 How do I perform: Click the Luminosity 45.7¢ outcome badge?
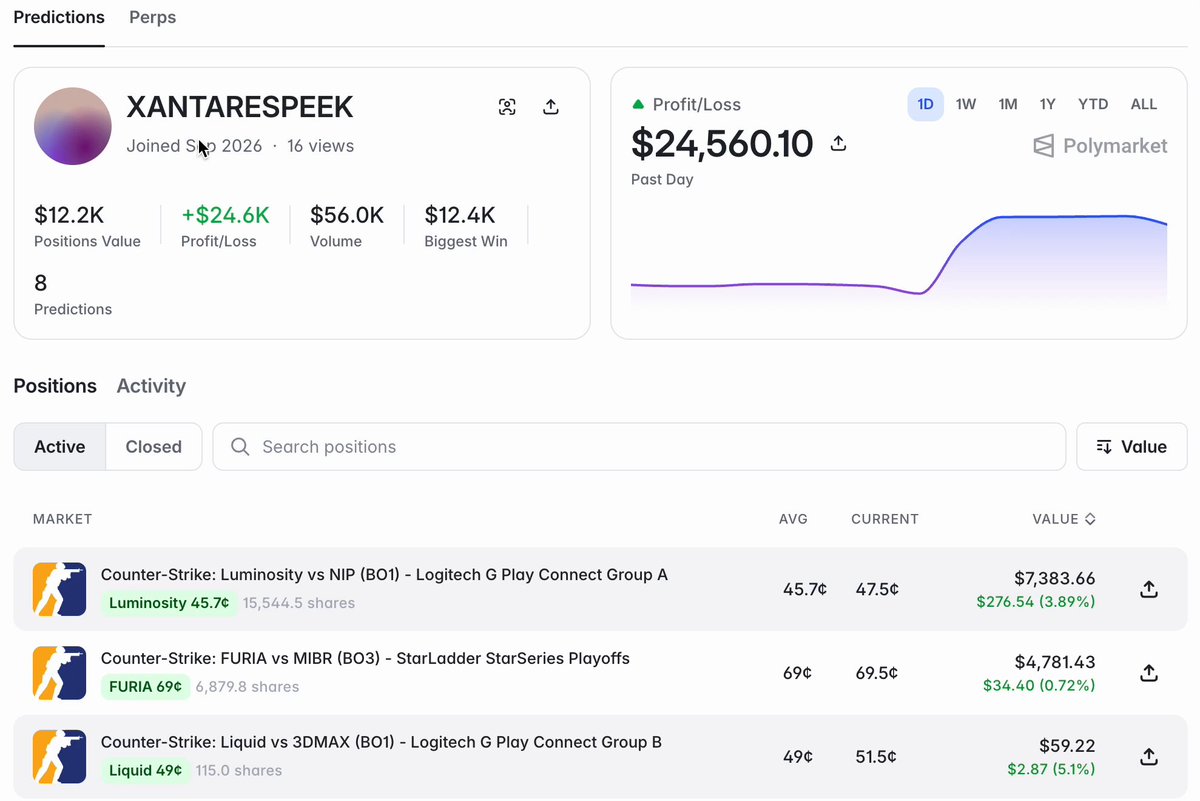[x=169, y=603]
